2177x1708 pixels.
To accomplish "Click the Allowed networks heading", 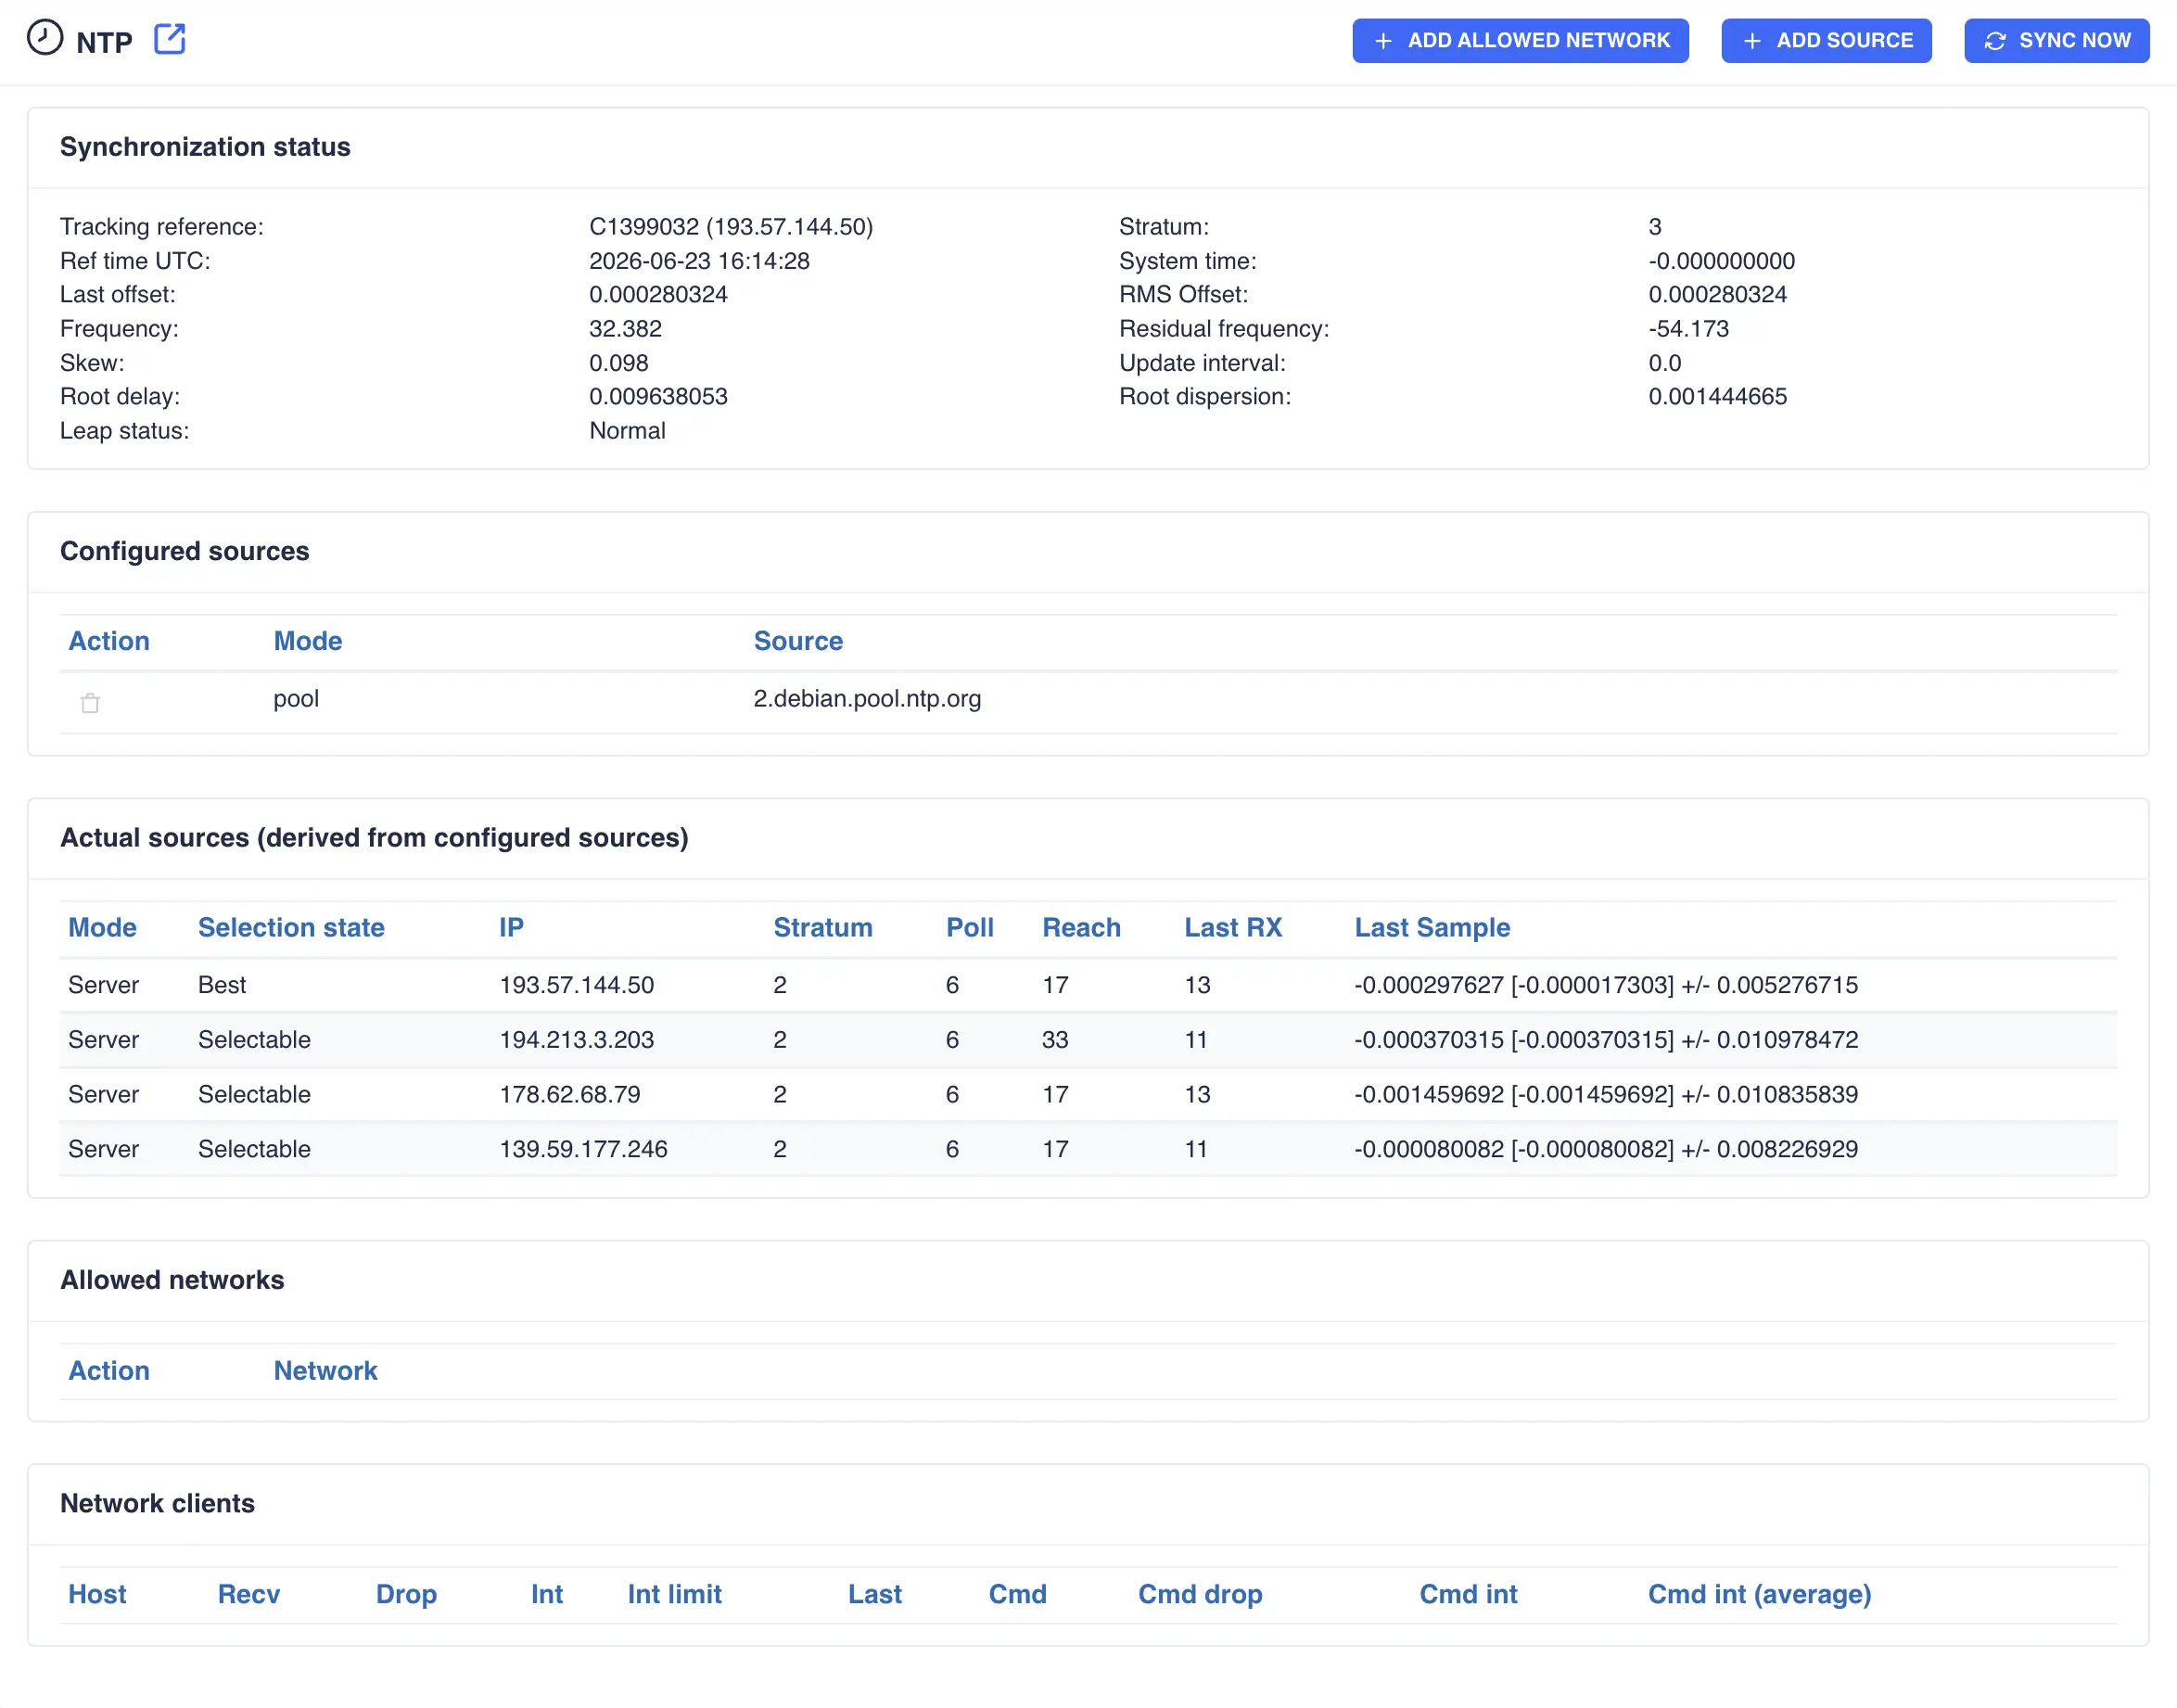I will (x=172, y=1280).
